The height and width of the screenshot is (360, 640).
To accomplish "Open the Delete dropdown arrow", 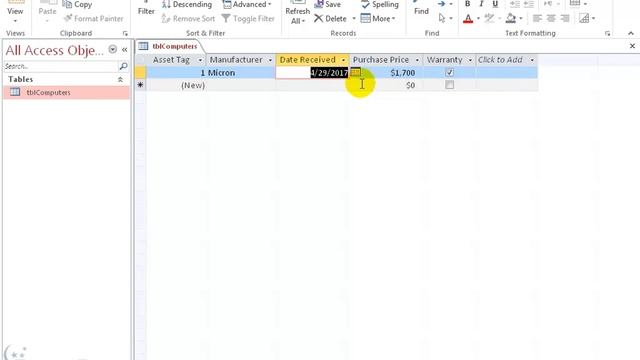I will (353, 19).
